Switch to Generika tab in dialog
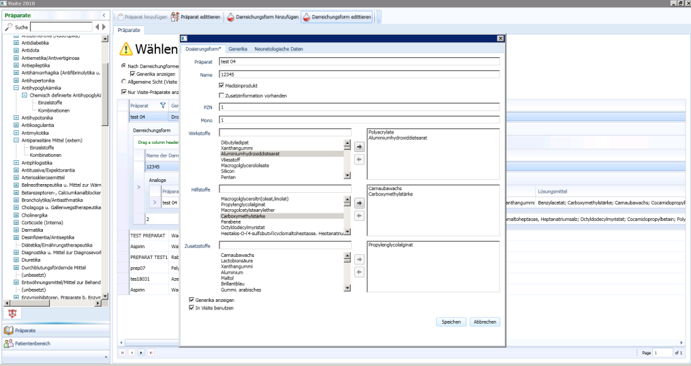The image size is (691, 366). [x=238, y=49]
